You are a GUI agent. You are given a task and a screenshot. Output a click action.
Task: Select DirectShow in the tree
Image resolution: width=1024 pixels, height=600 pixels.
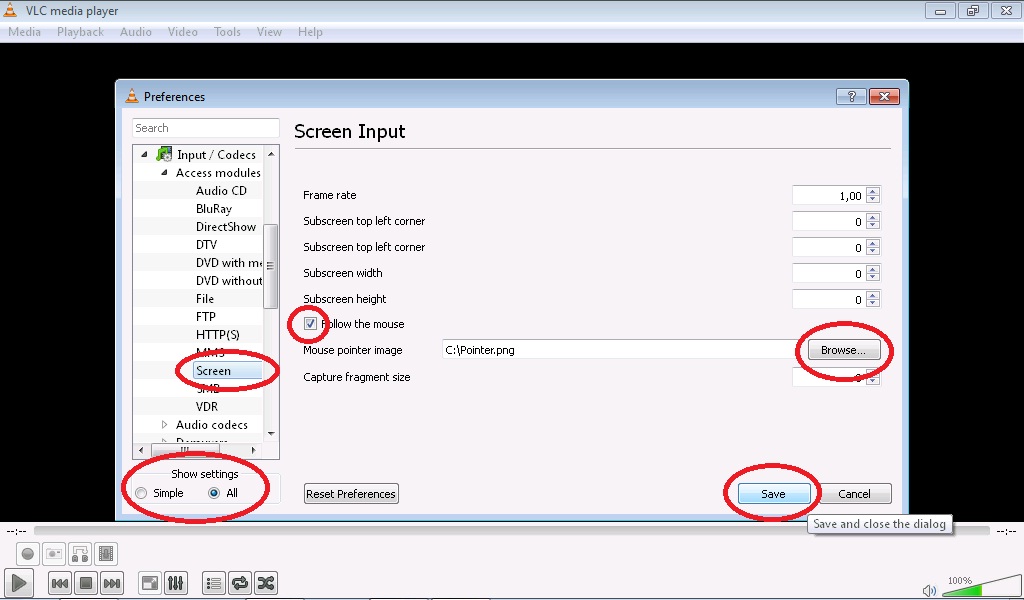coord(226,227)
